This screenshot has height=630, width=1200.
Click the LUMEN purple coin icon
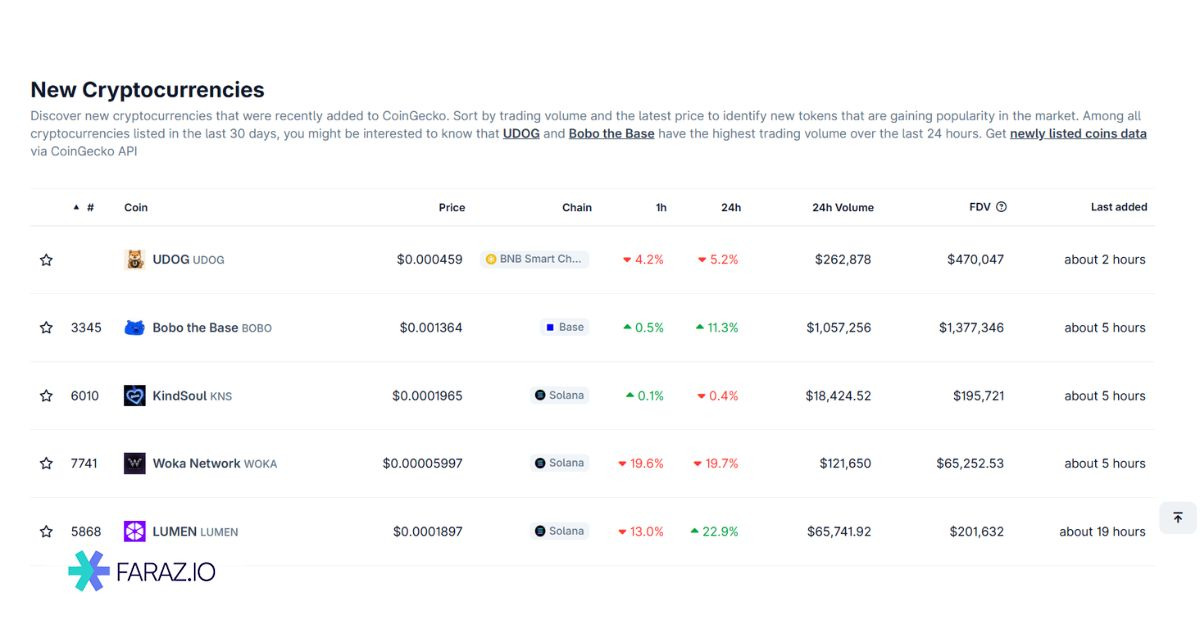pyautogui.click(x=134, y=532)
